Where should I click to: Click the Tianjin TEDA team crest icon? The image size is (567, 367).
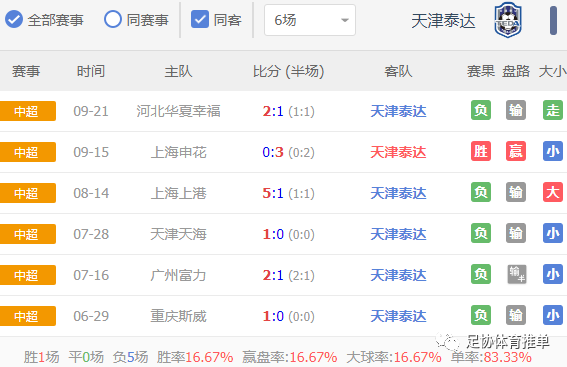click(508, 20)
